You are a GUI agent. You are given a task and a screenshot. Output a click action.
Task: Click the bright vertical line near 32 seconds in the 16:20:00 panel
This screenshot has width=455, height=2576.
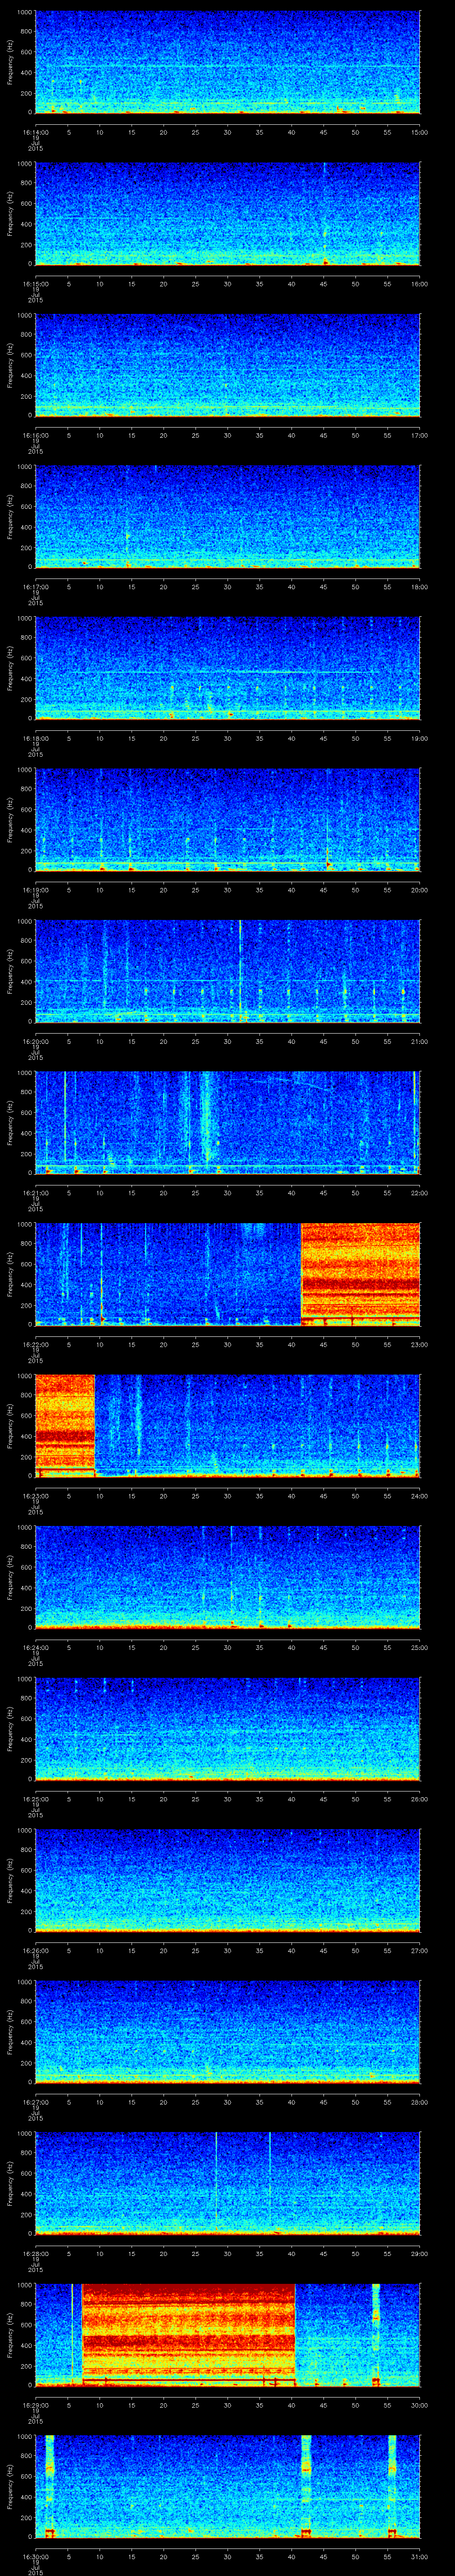click(240, 969)
